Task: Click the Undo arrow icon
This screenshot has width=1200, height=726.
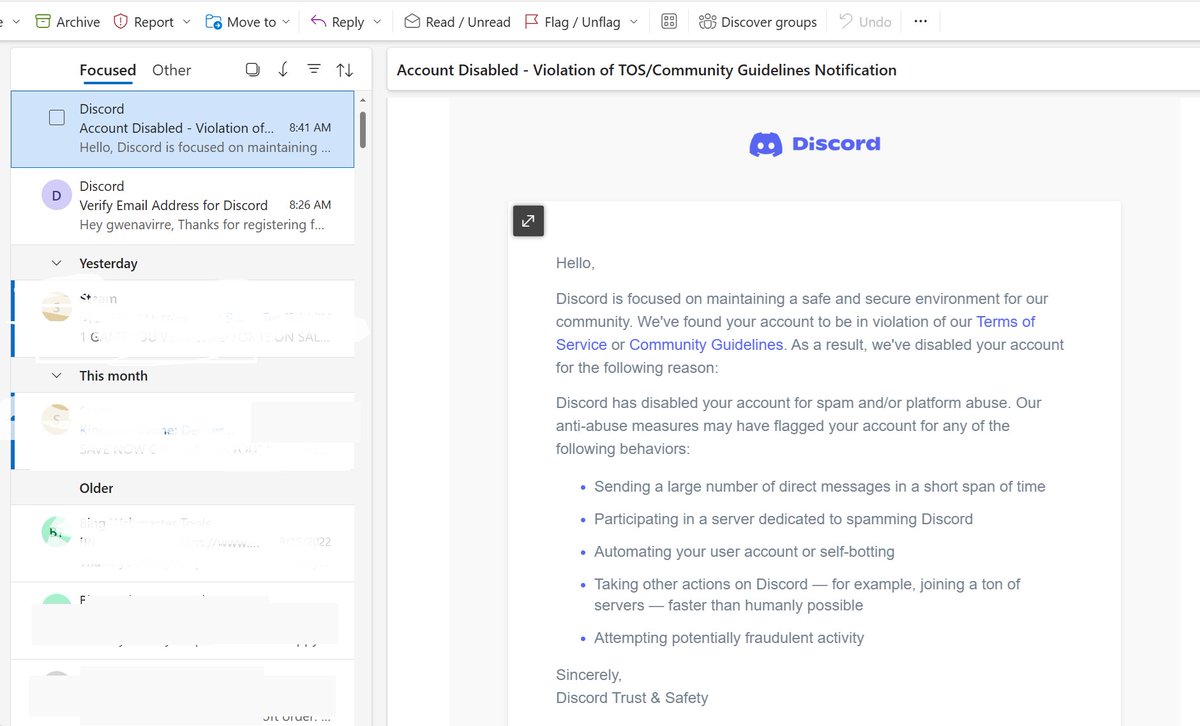Action: [846, 21]
